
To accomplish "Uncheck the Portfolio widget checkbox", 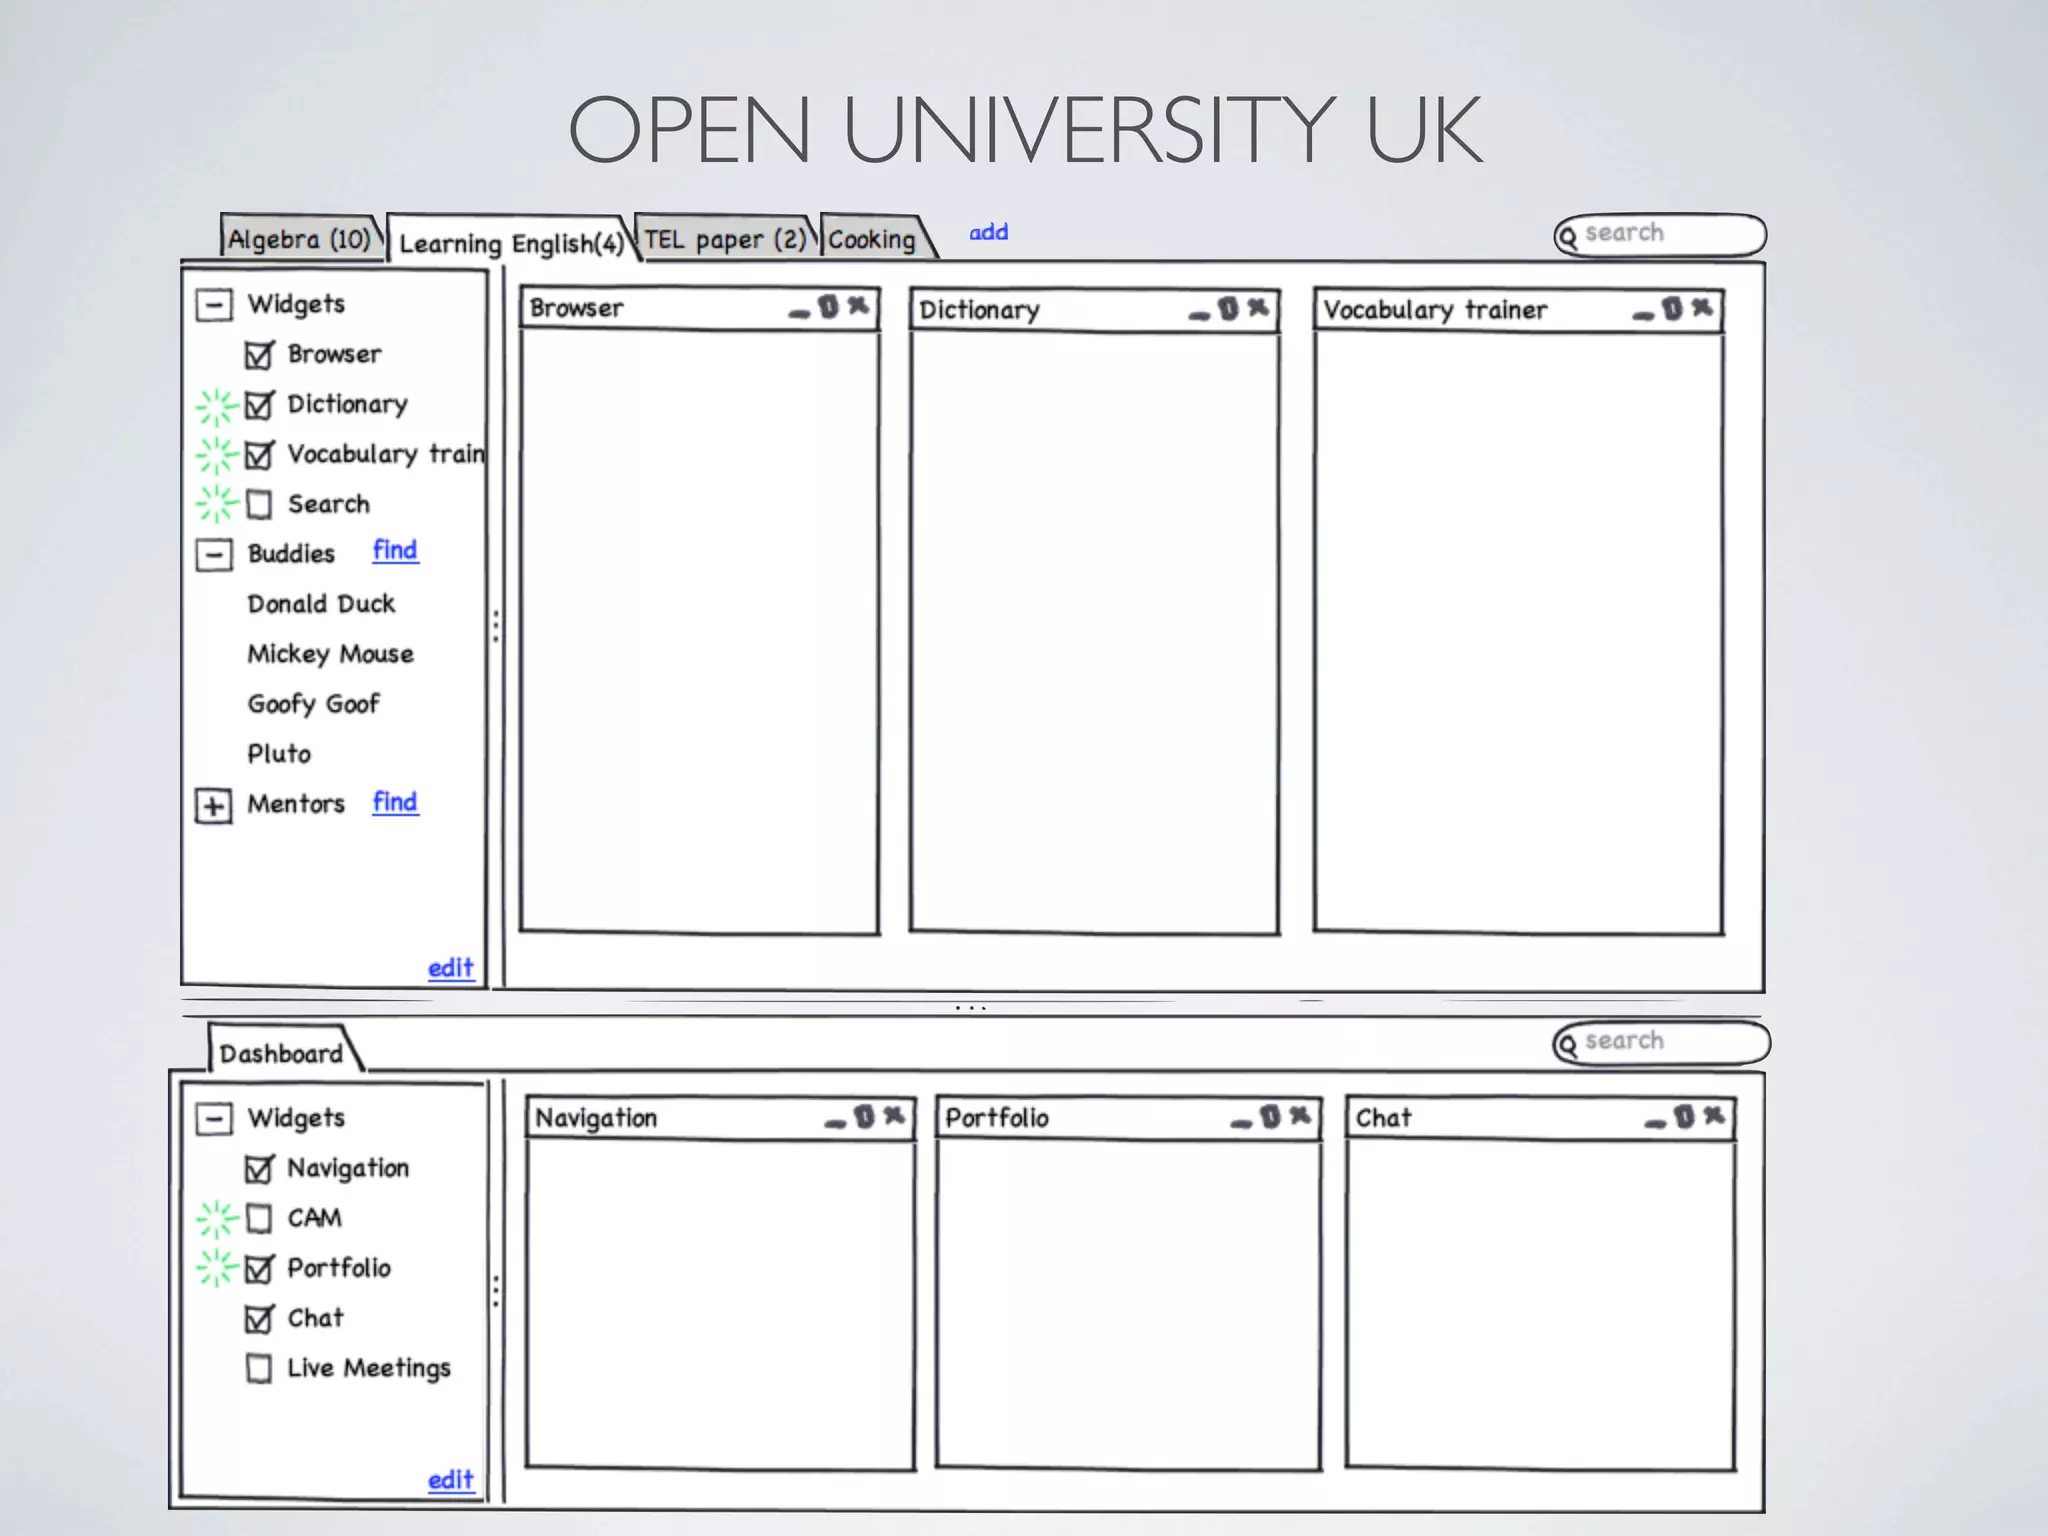I will pos(259,1269).
